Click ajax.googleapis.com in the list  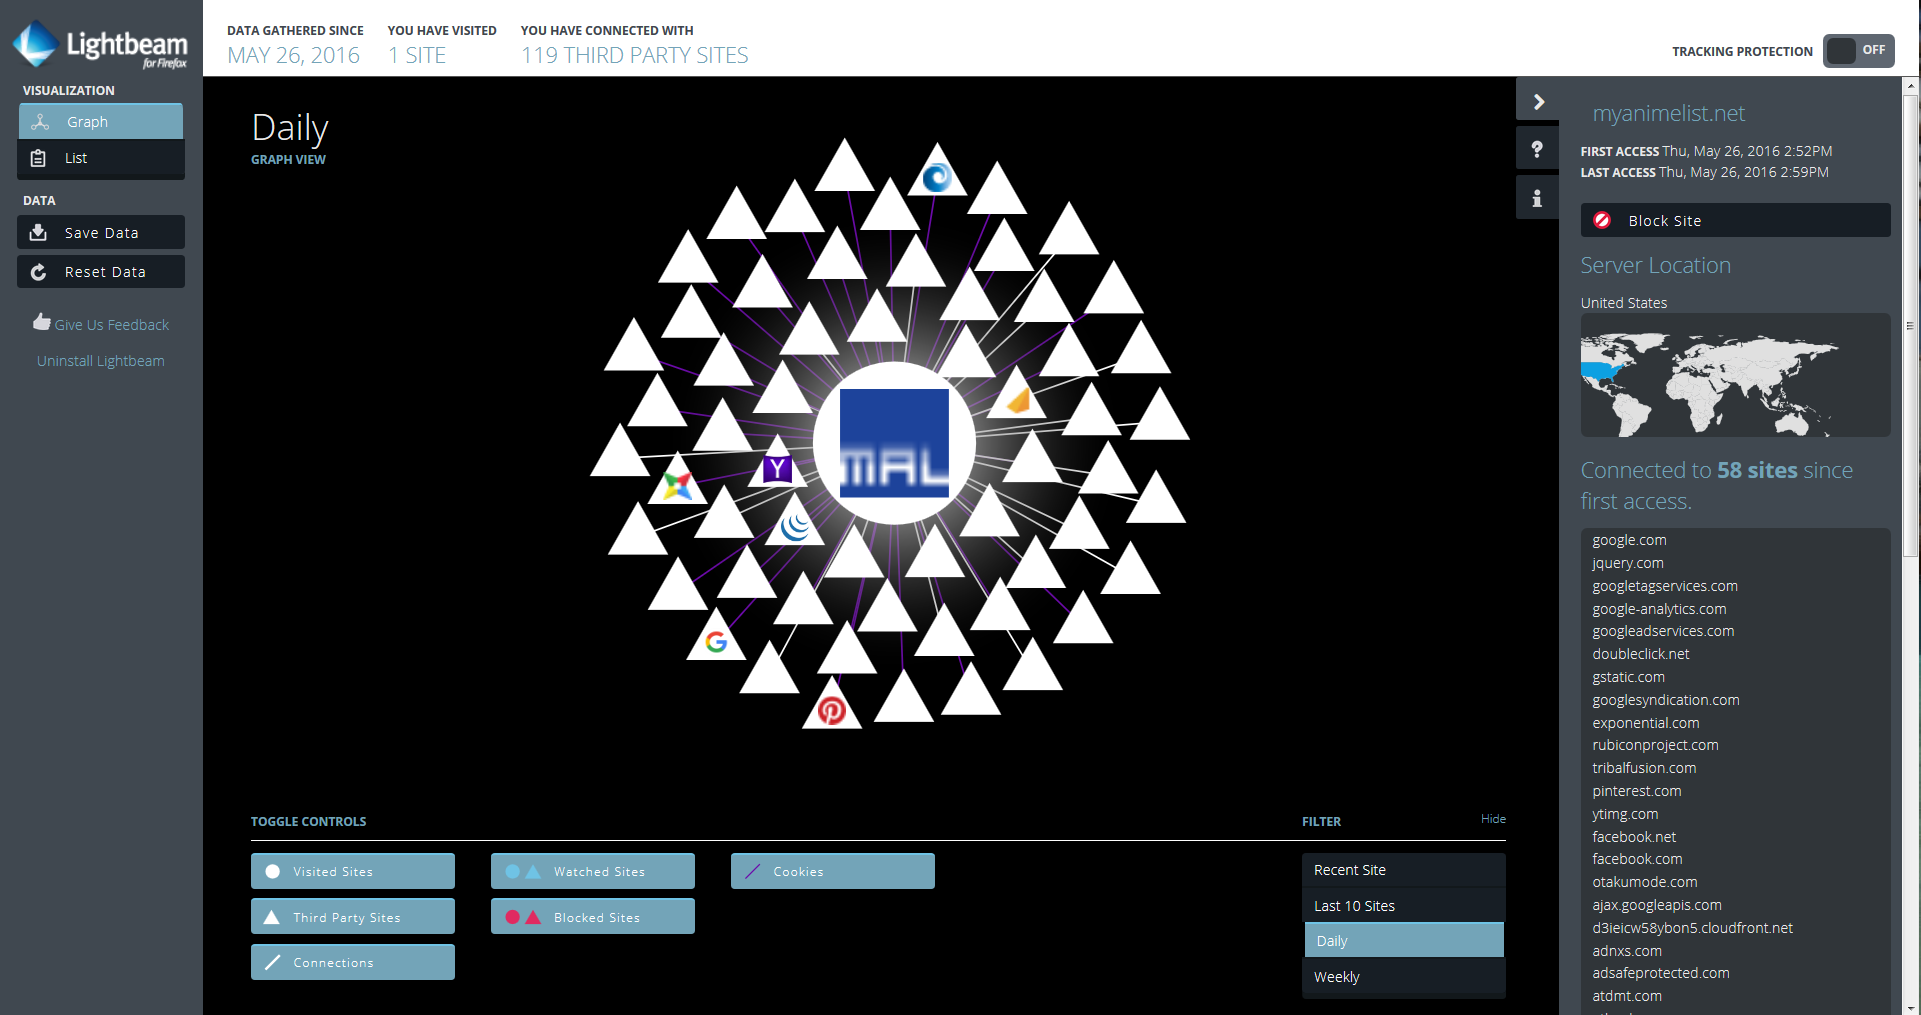point(1657,905)
